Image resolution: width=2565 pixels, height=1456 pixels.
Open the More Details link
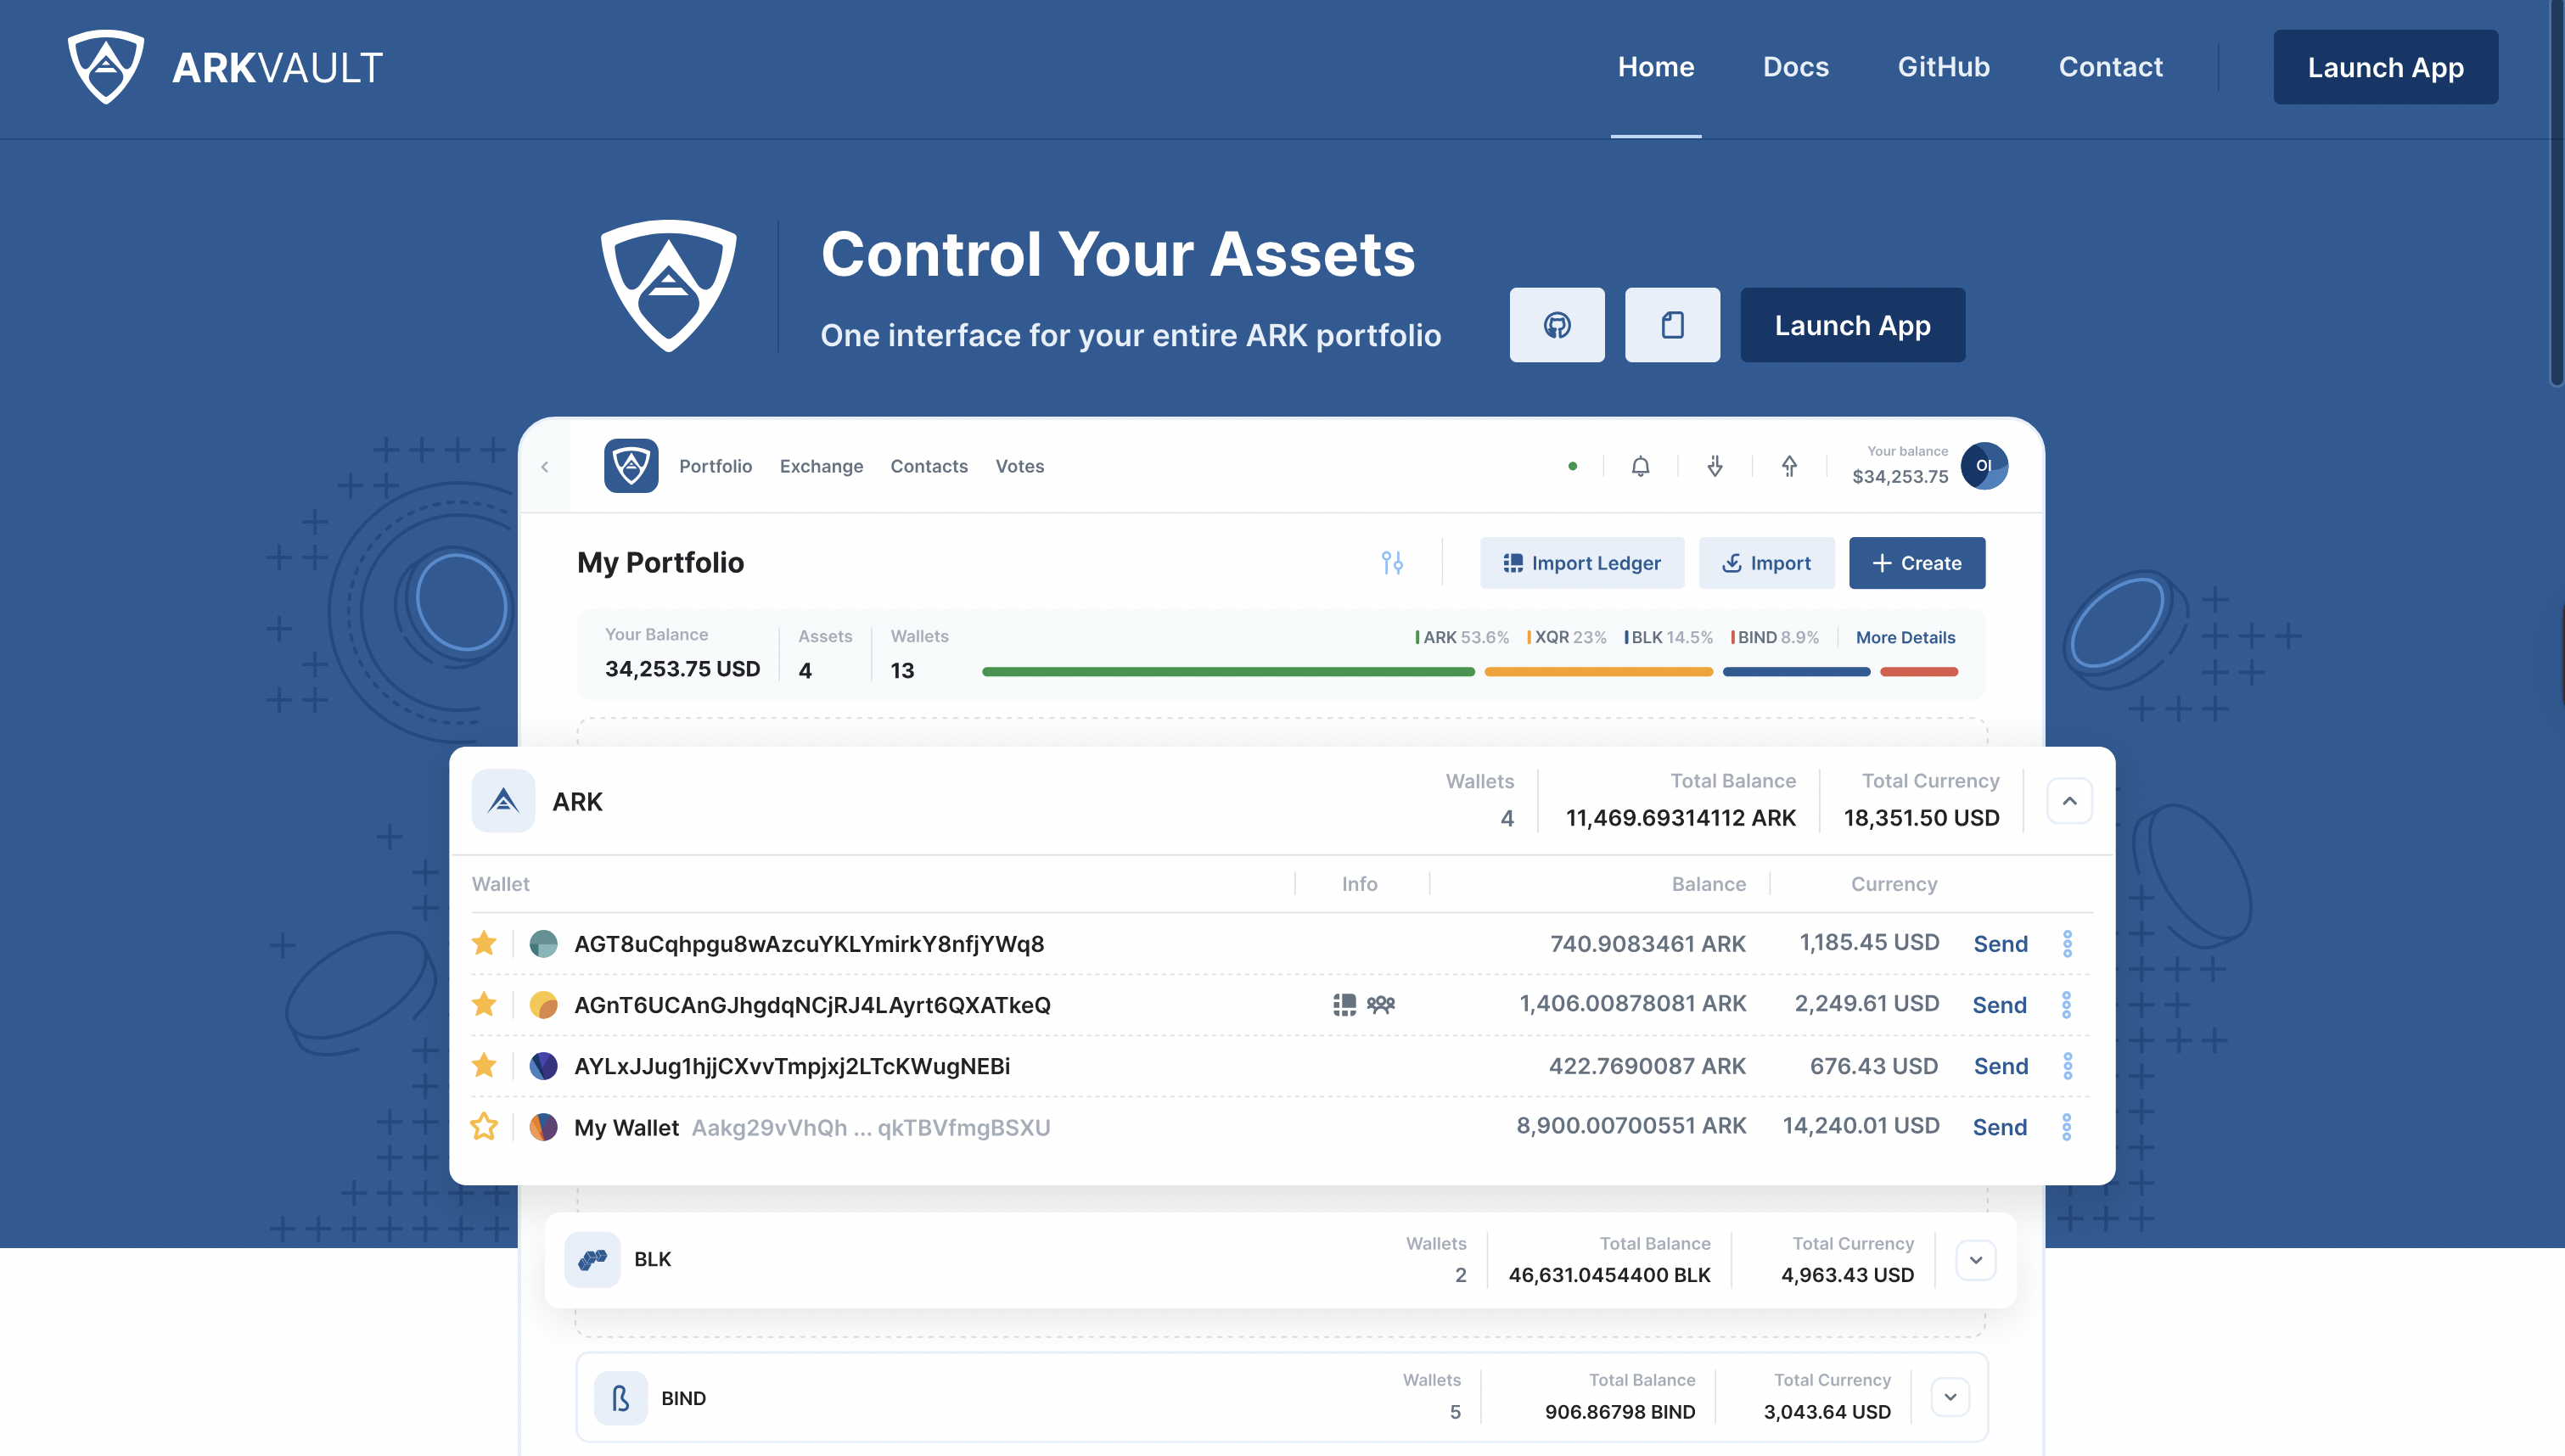tap(1904, 637)
